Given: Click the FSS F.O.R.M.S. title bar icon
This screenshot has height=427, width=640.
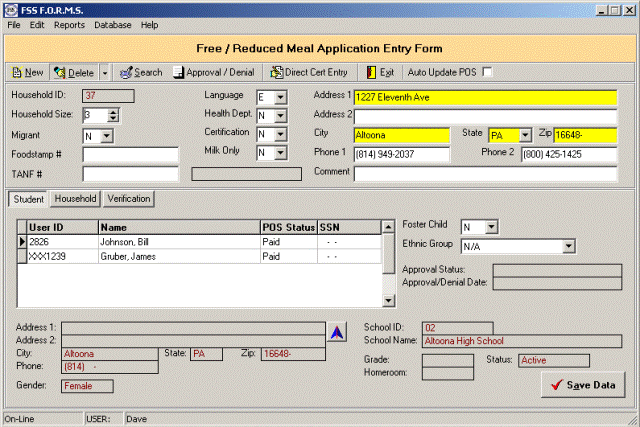Looking at the screenshot, I should [11, 10].
